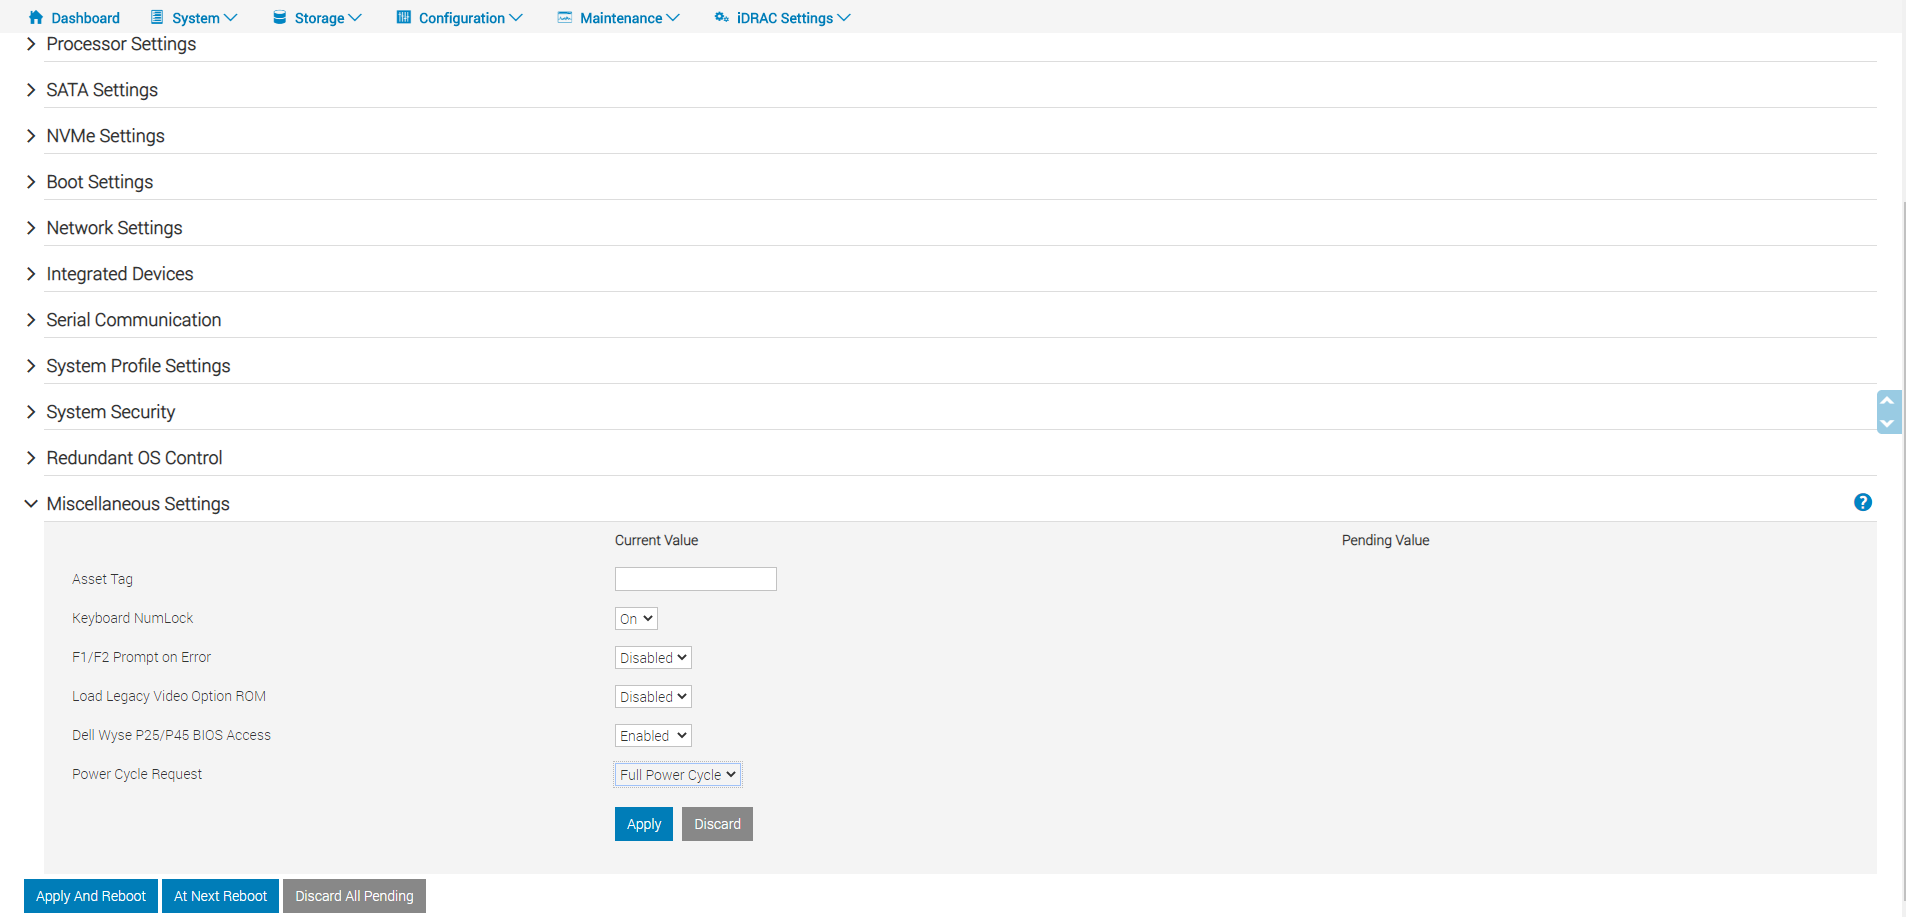Change the Keyboard NumLock dropdown

pyautogui.click(x=635, y=618)
